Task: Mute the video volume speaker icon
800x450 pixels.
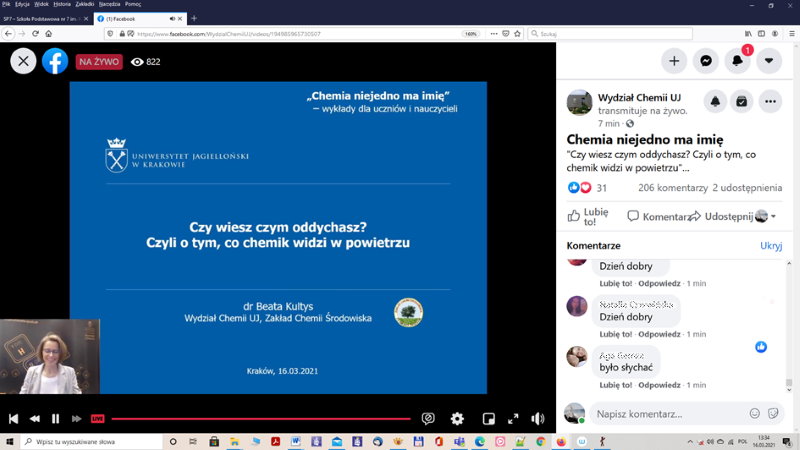Action: point(538,419)
